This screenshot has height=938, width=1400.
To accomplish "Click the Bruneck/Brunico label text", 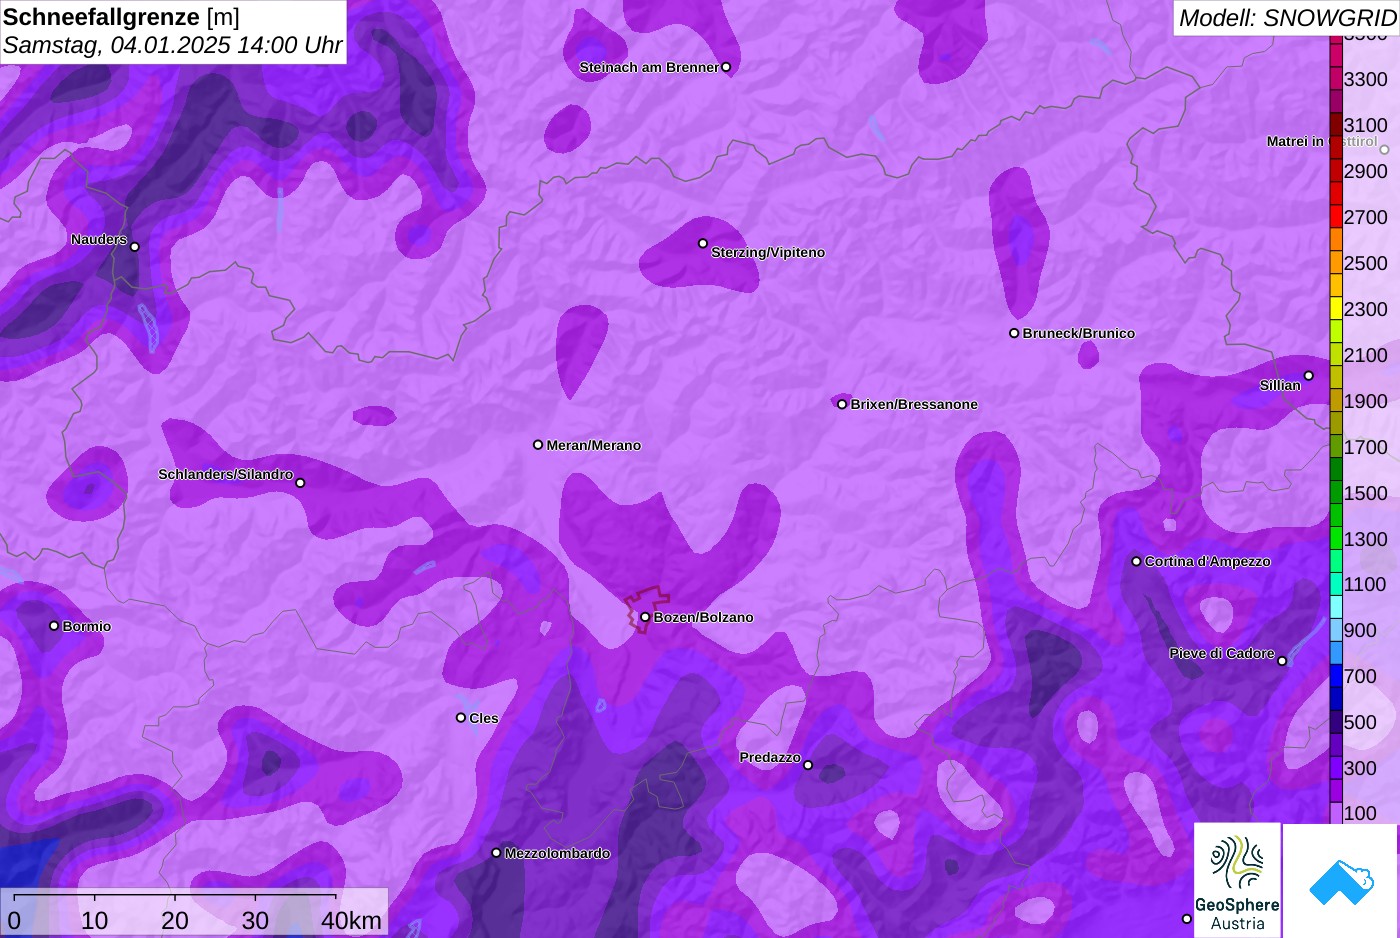I will (1079, 333).
